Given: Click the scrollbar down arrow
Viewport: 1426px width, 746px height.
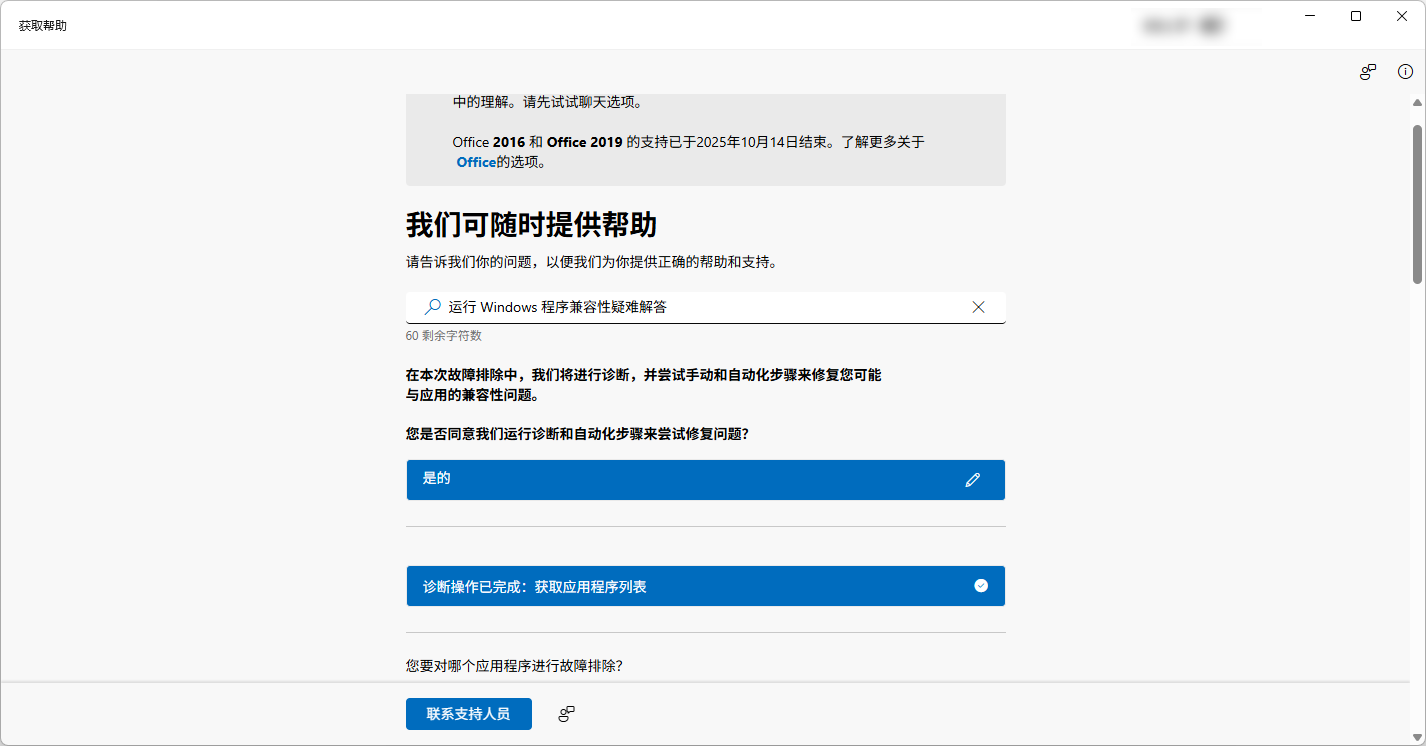Looking at the screenshot, I should pos(1416,737).
